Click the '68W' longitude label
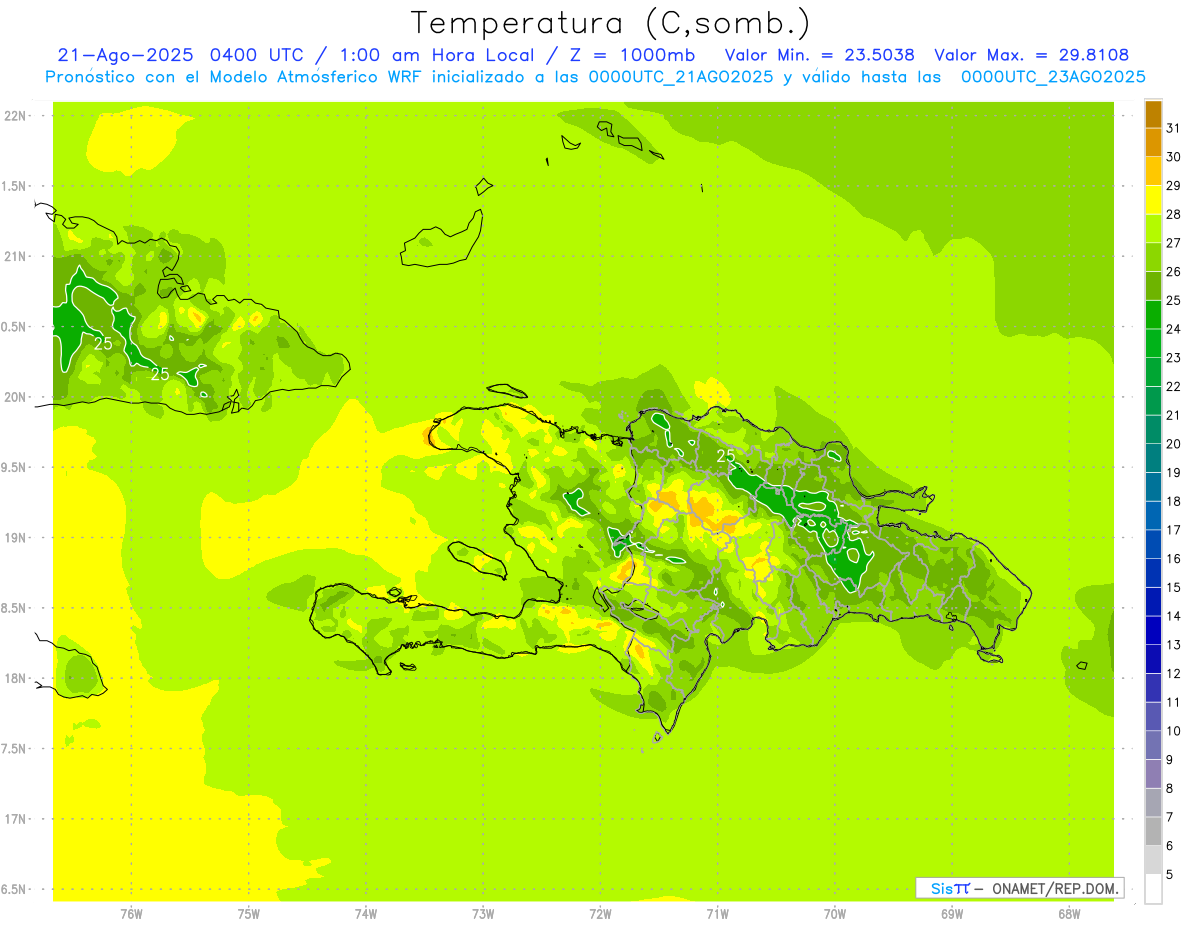Image resolution: width=1200 pixels, height=927 pixels. pos(1069,914)
